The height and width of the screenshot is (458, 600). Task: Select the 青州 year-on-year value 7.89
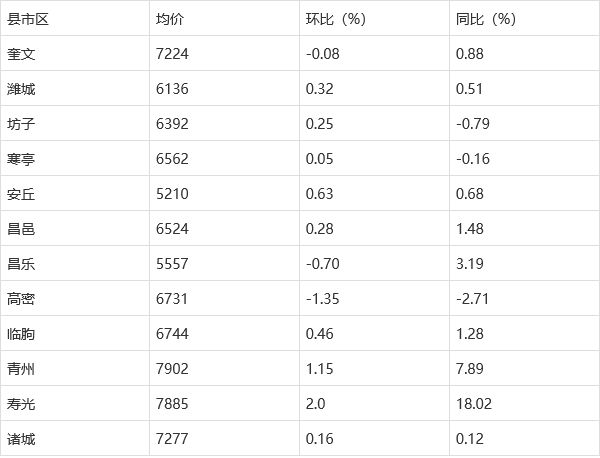click(x=468, y=369)
